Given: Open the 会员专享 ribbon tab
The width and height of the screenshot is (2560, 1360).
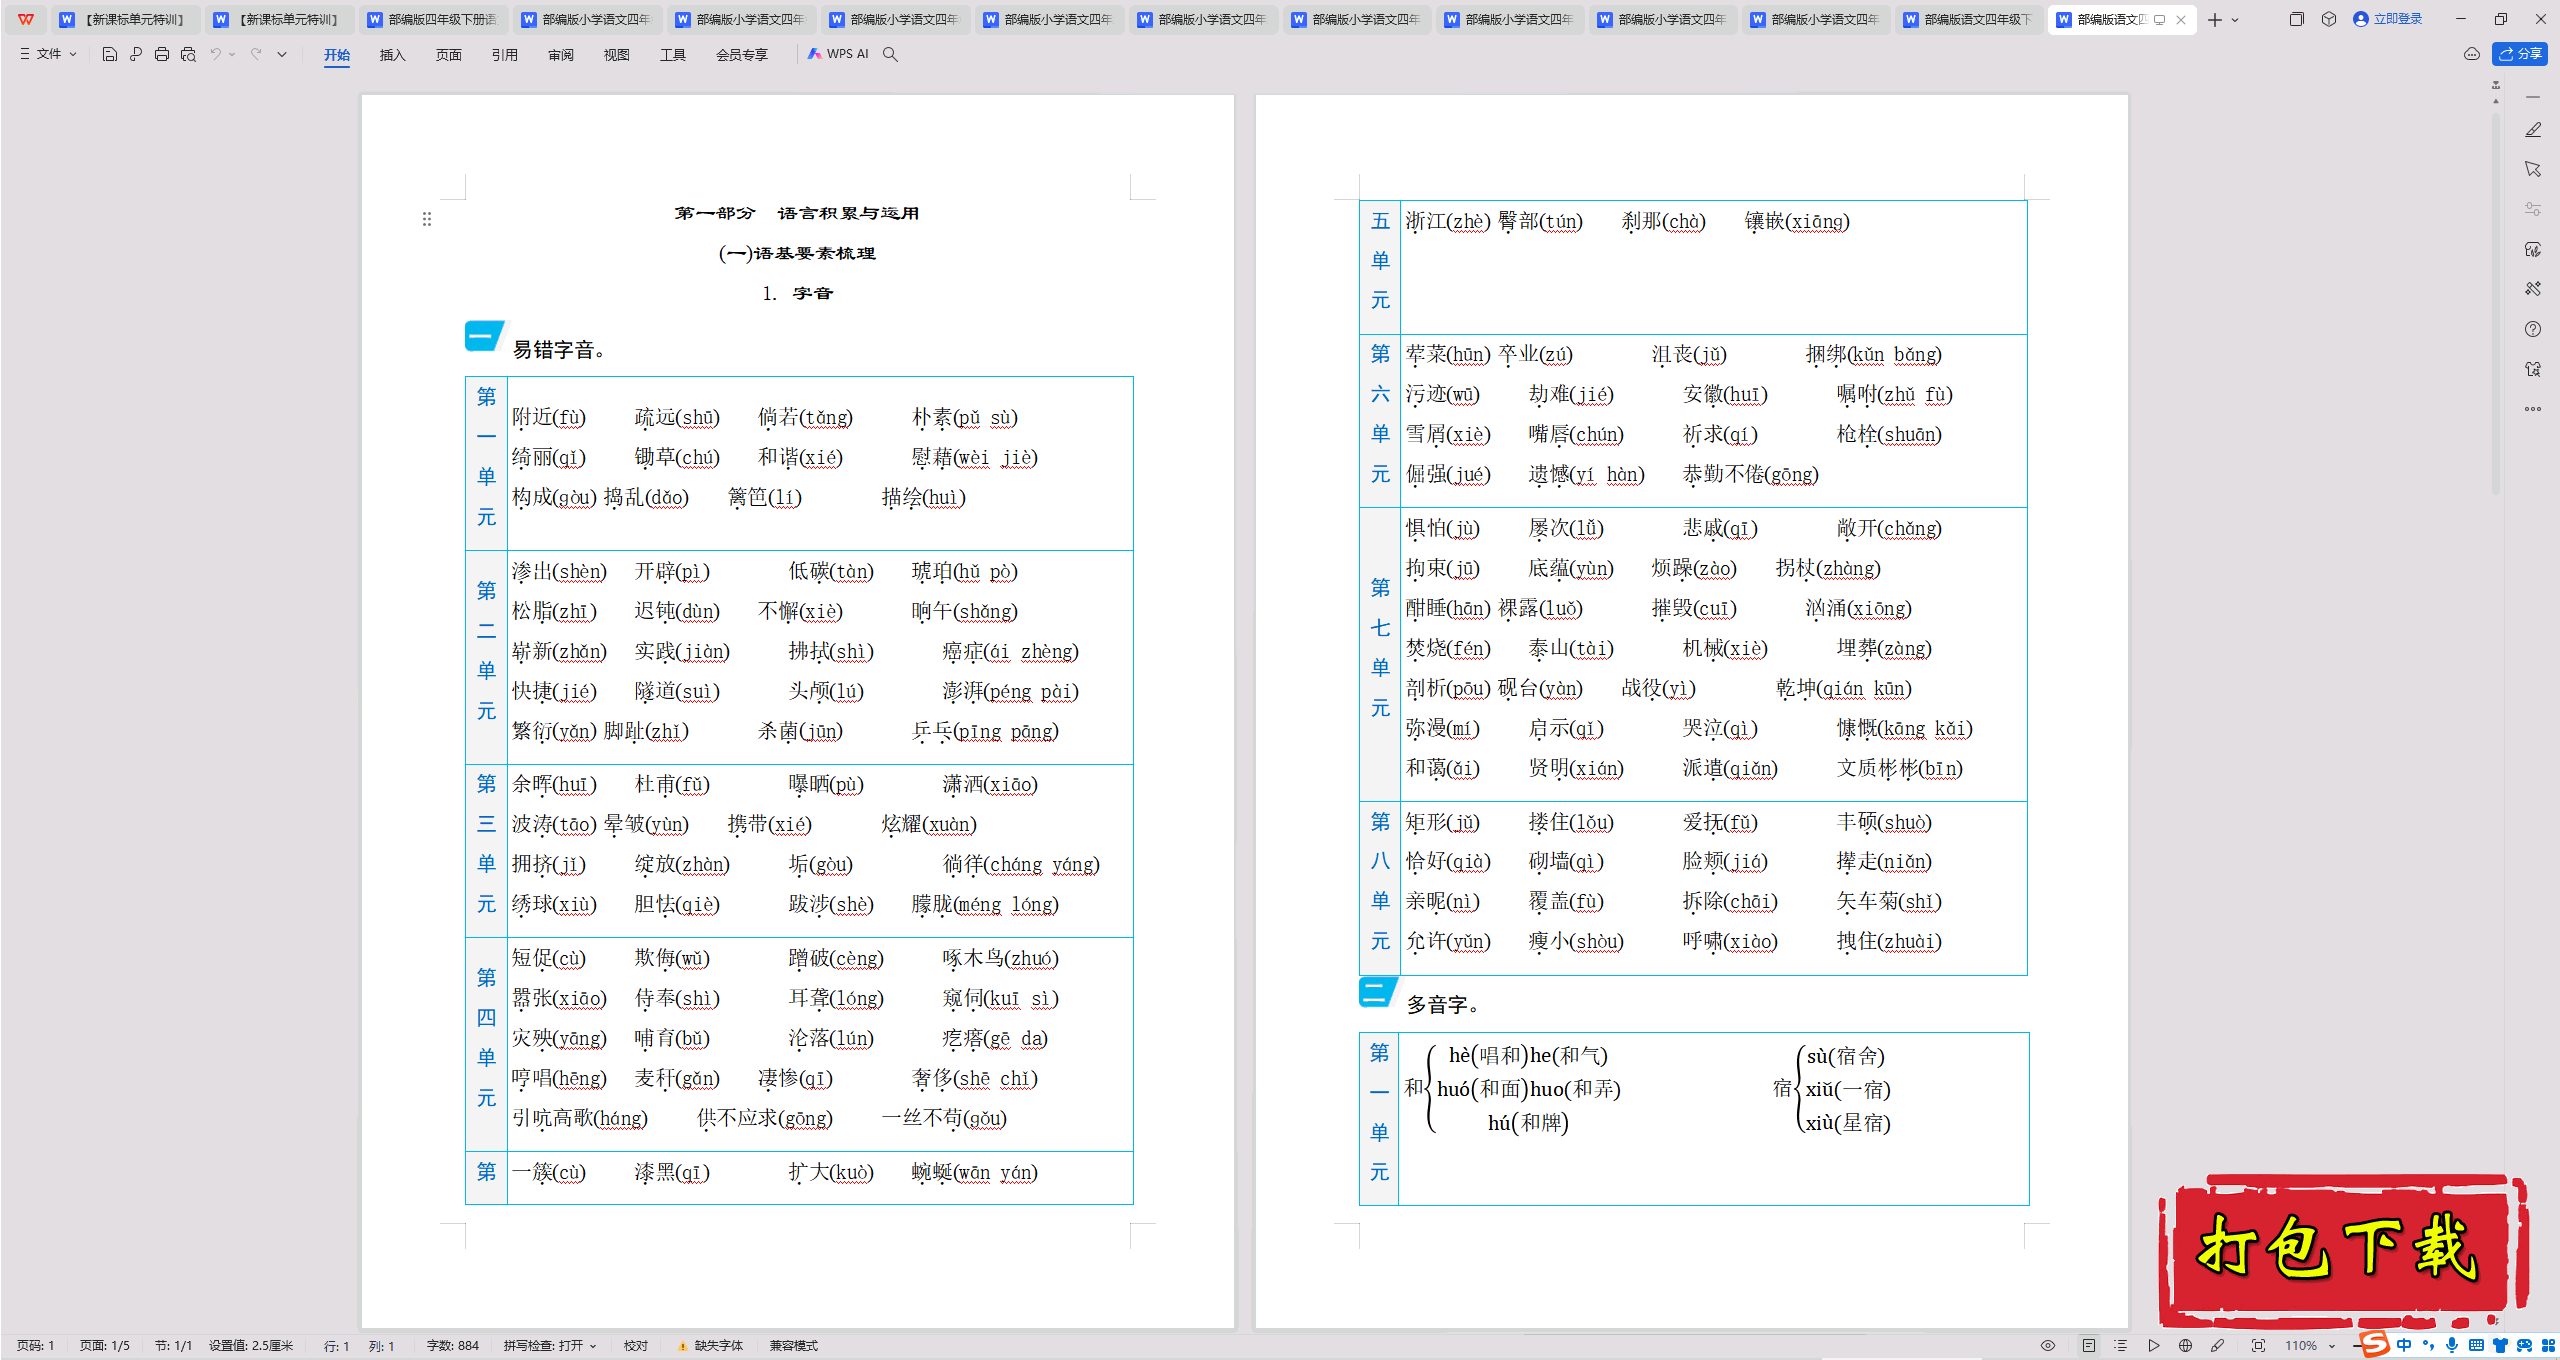Looking at the screenshot, I should click(742, 55).
